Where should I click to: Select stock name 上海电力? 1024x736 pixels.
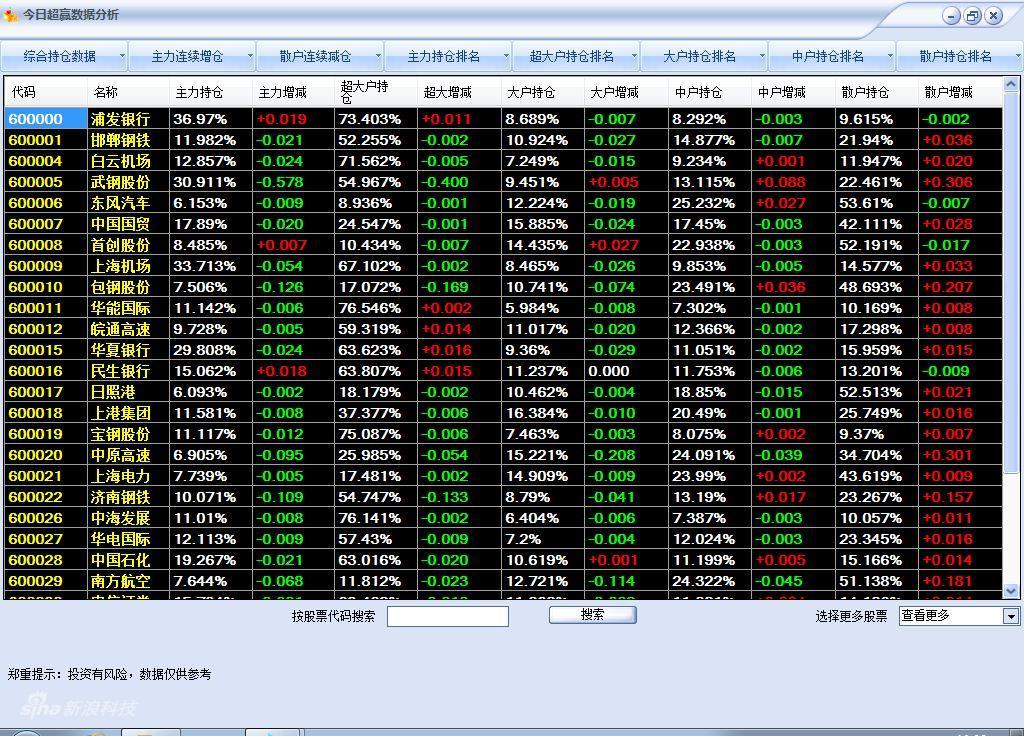tap(120, 476)
